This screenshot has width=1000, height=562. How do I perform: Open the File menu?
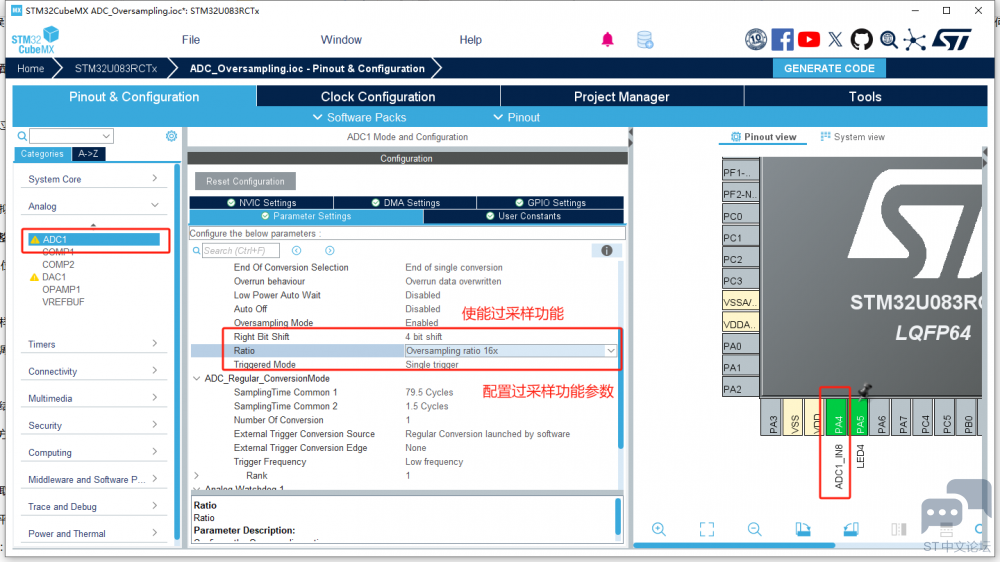191,40
